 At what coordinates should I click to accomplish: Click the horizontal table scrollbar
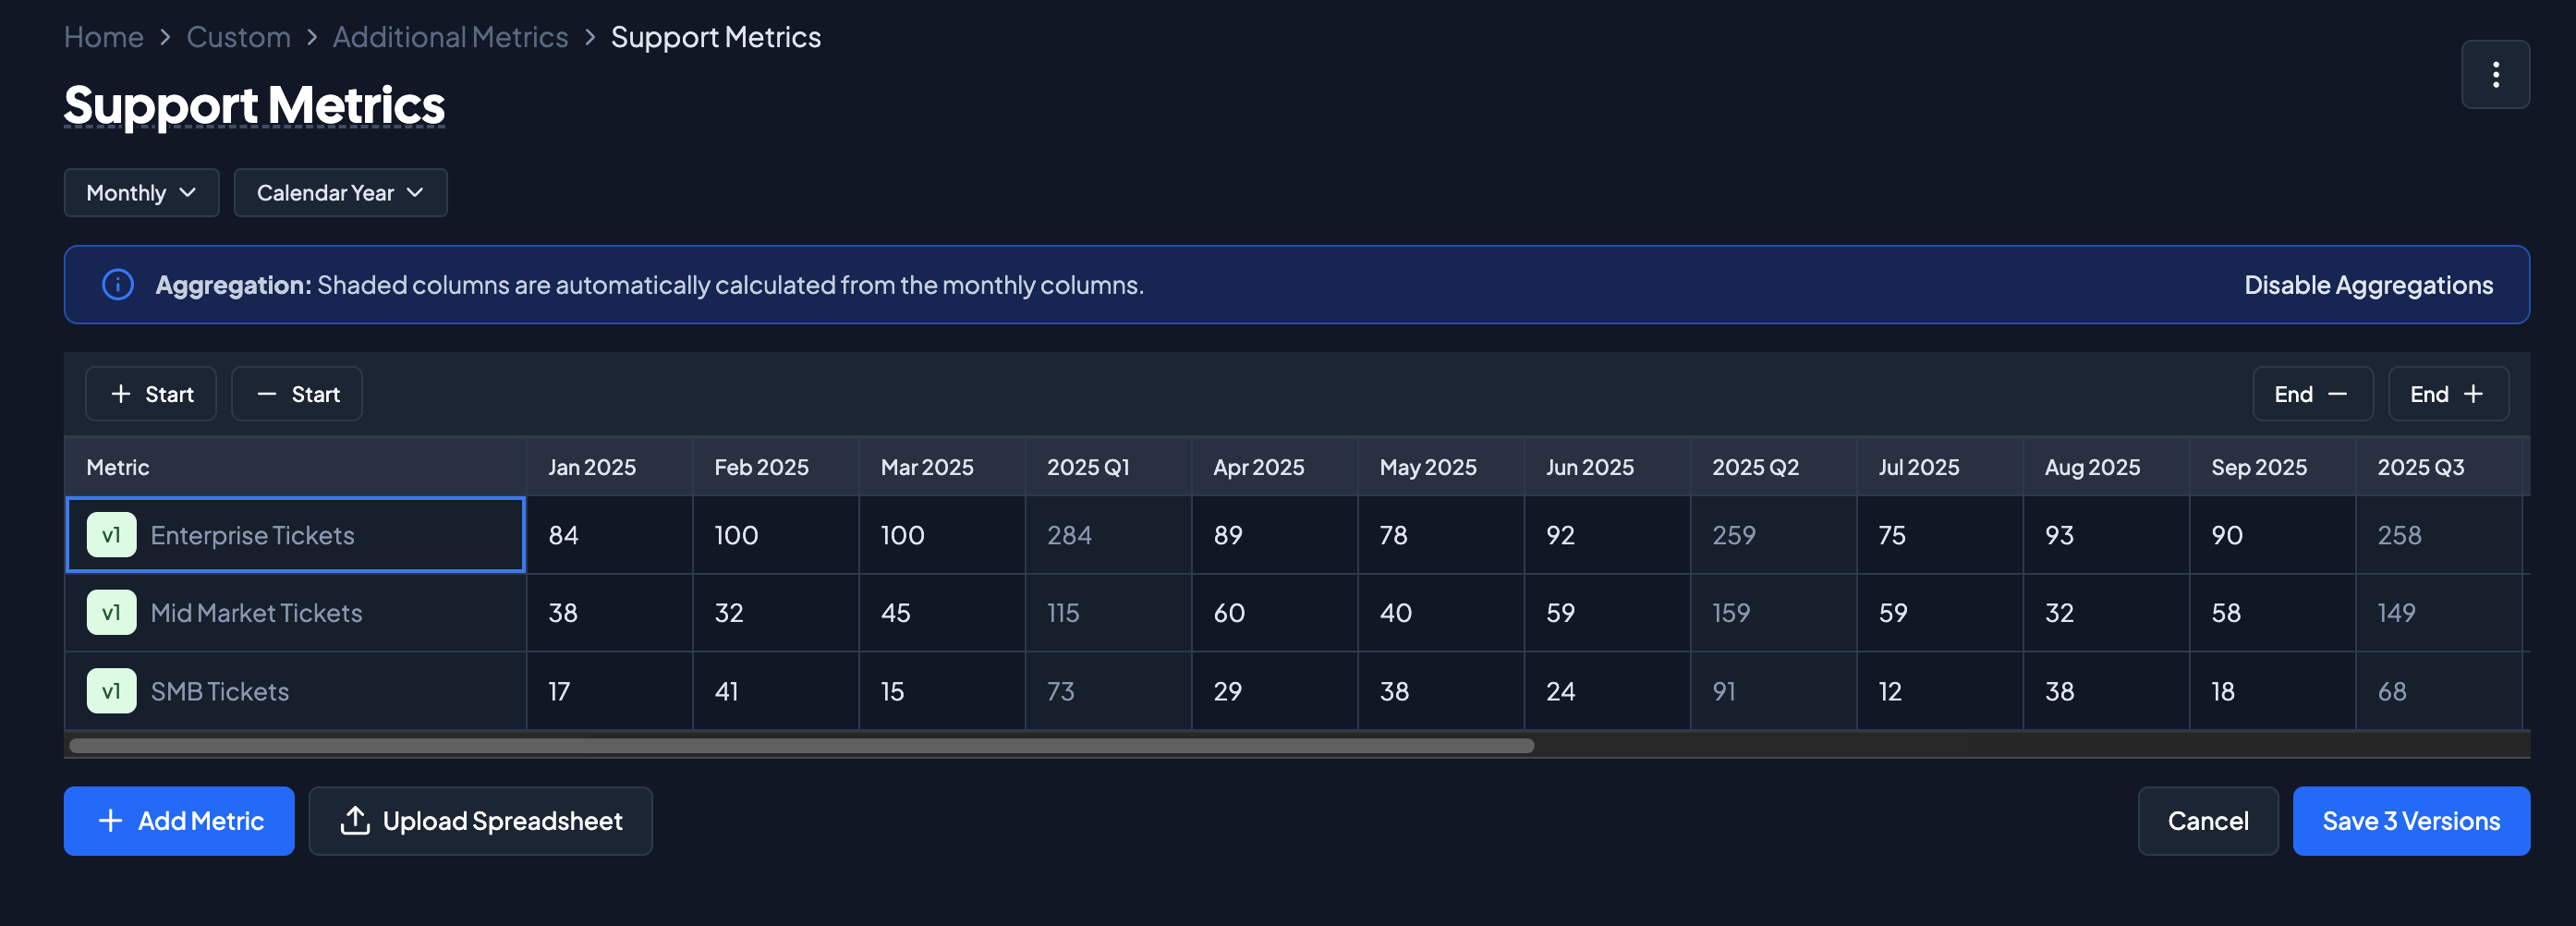point(800,746)
